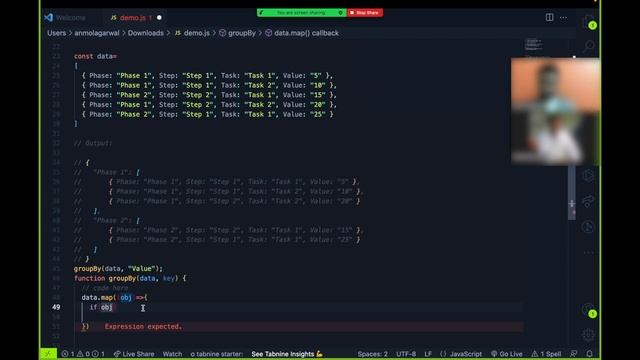Click Live Share in the status bar

[134, 354]
